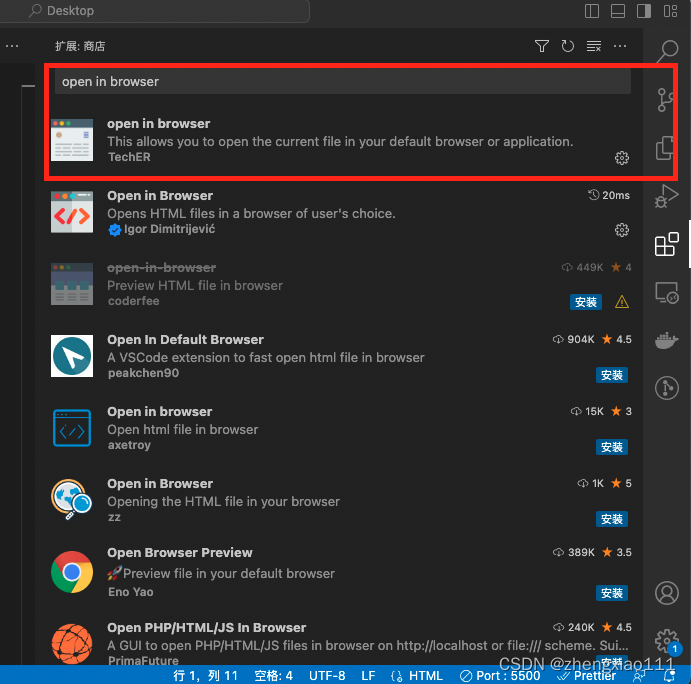691x684 pixels.
Task: Toggle primary sidebar layout icon
Action: 592,11
